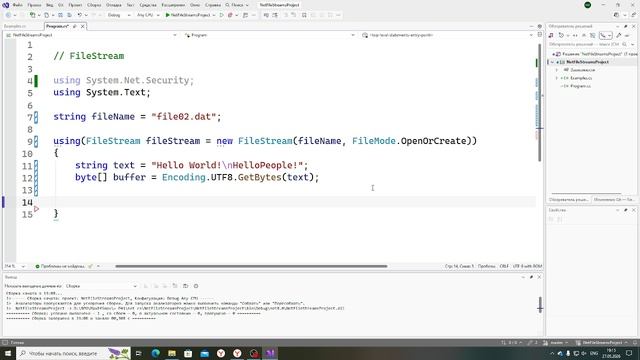Start without debugging outline play icon
Screen dimensions: 640x360
(x=221, y=15)
